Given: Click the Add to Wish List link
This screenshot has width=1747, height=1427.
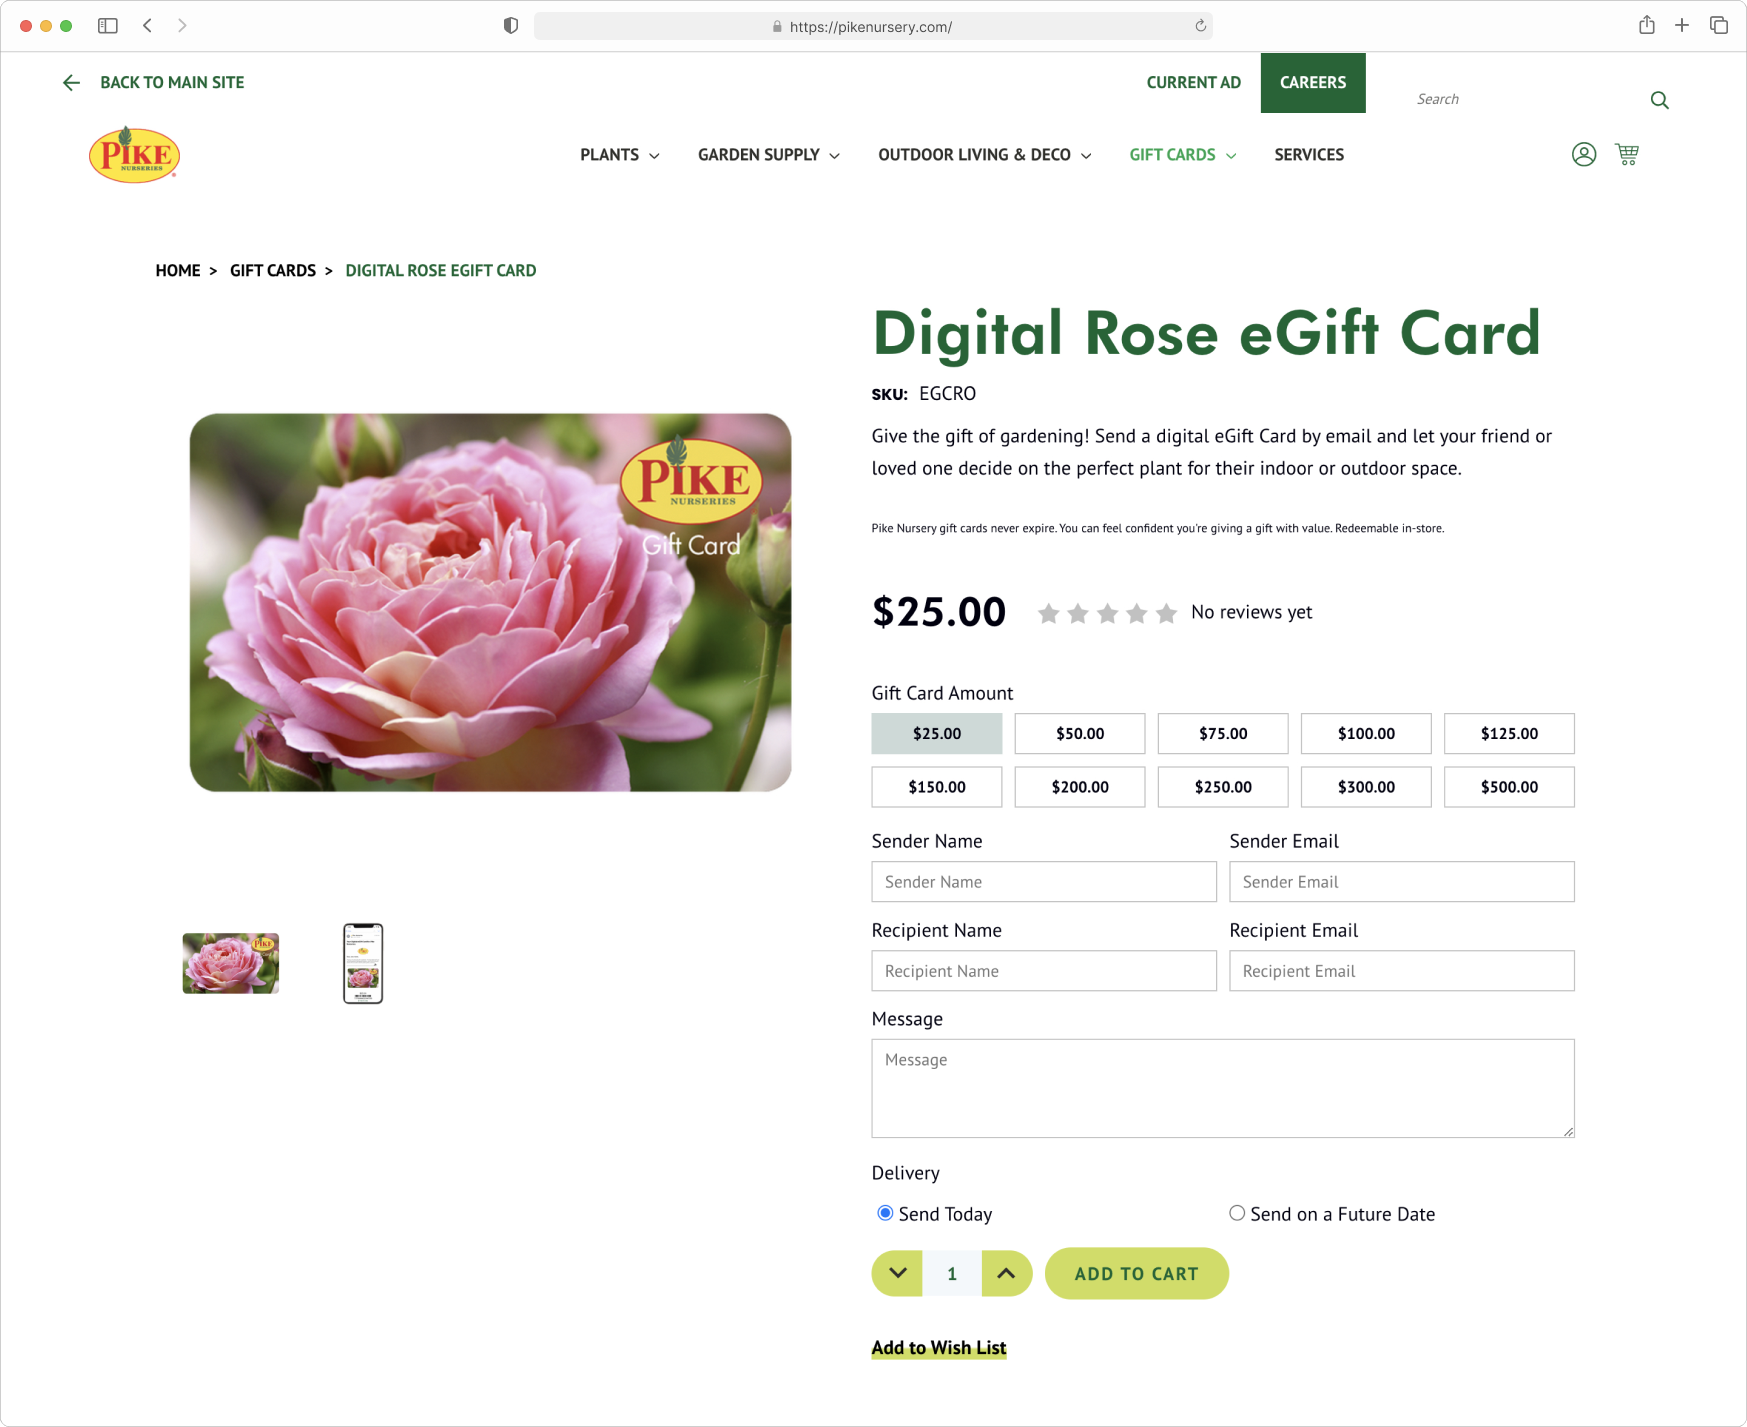Looking at the screenshot, I should 939,1348.
